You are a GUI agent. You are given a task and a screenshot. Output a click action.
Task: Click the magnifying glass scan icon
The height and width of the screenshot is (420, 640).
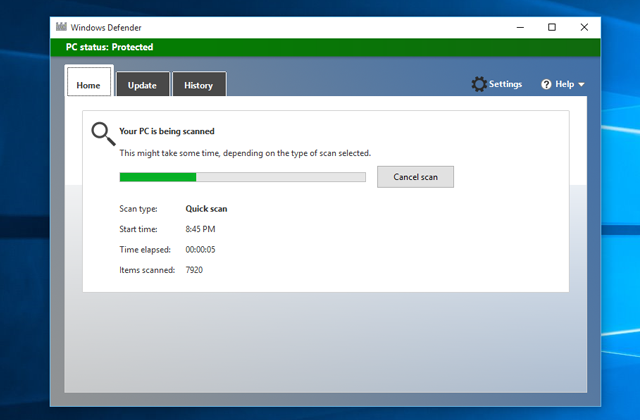point(103,134)
